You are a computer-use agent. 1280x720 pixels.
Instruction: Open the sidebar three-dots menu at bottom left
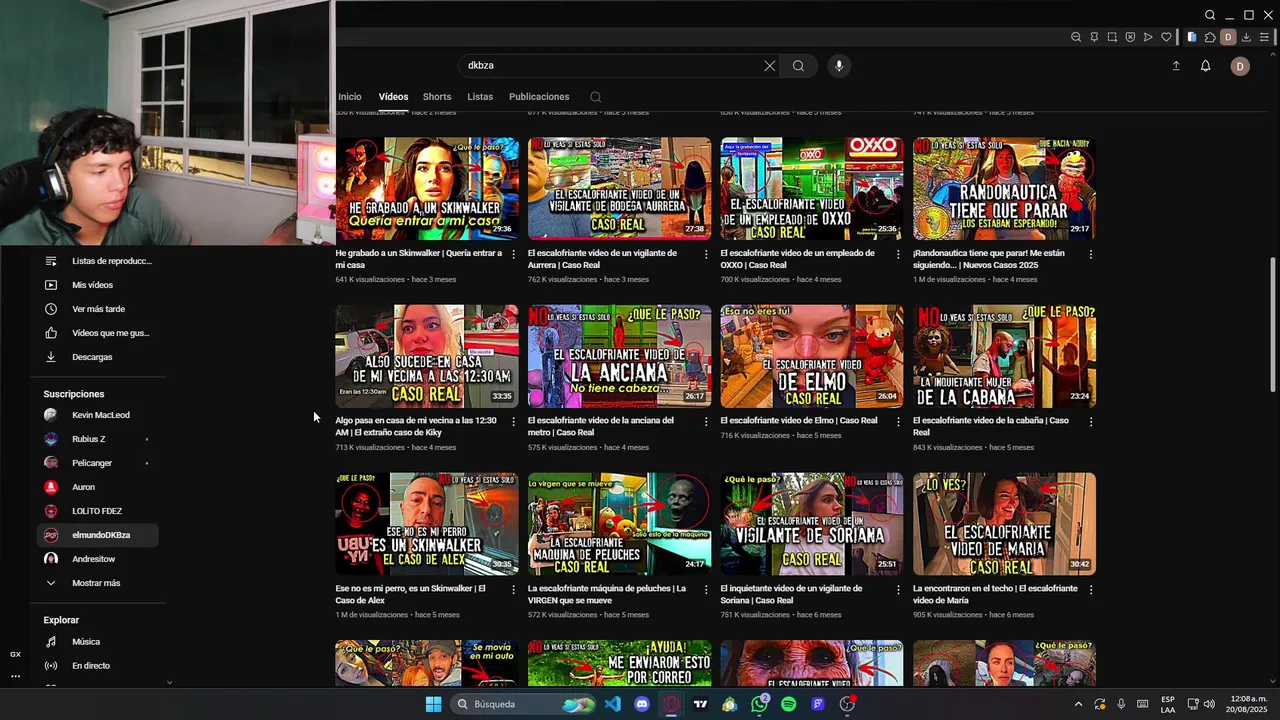click(15, 676)
